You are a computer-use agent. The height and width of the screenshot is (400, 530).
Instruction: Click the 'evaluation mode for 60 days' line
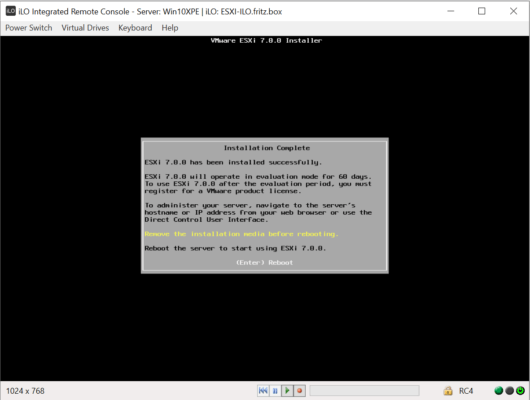pos(258,177)
